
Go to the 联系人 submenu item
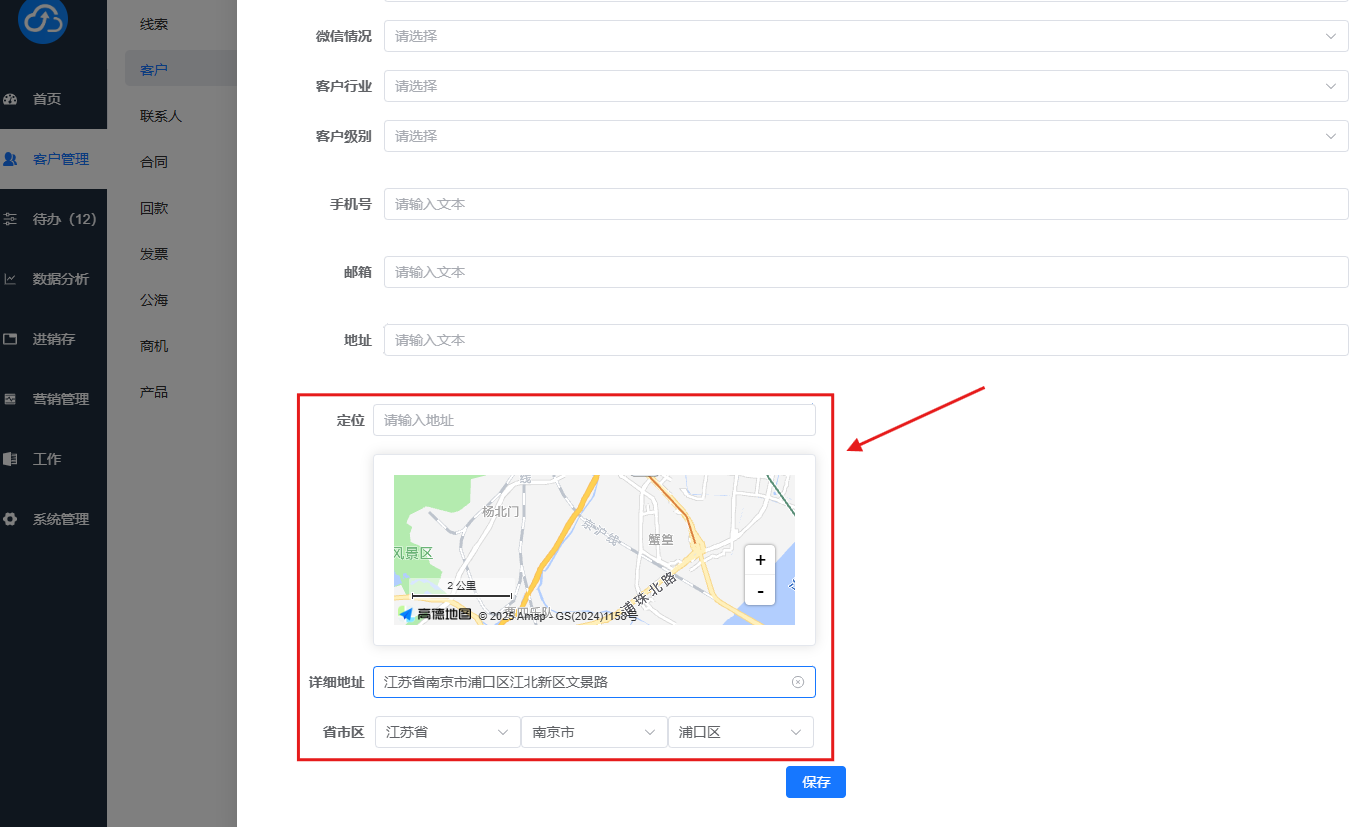[161, 116]
